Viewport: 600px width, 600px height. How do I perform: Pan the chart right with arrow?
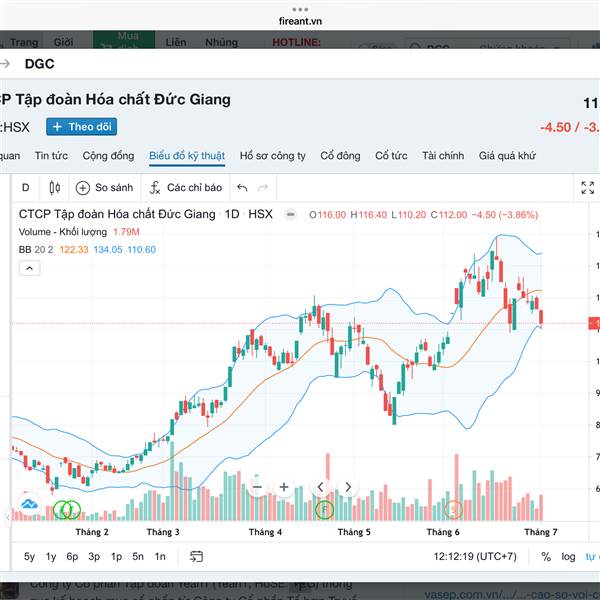click(x=348, y=487)
